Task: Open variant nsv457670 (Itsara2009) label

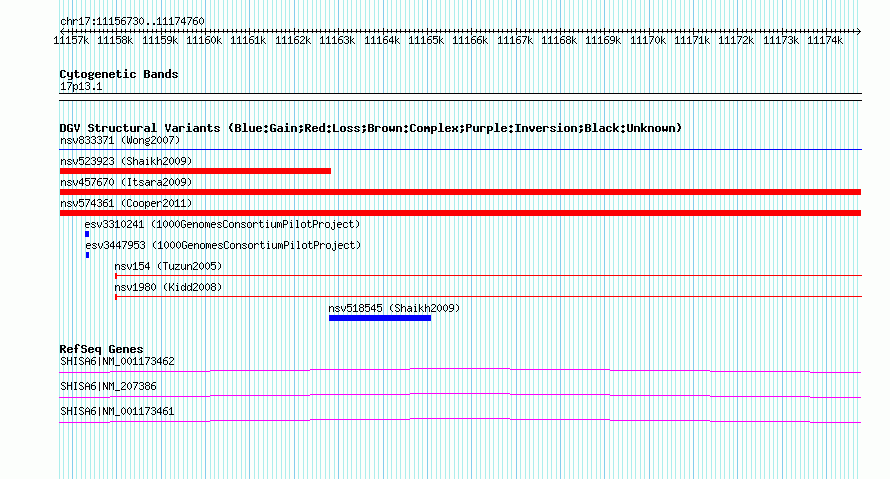Action: click(x=126, y=182)
